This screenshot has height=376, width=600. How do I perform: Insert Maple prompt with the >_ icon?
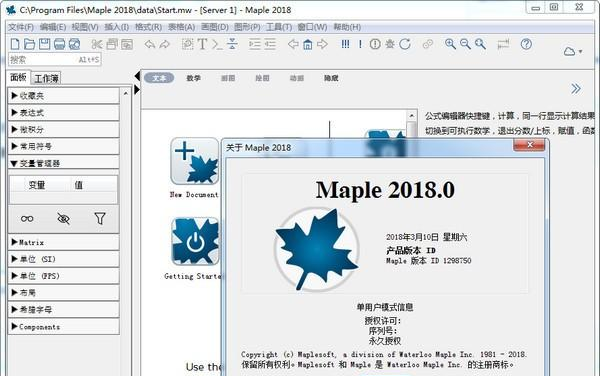coord(217,44)
